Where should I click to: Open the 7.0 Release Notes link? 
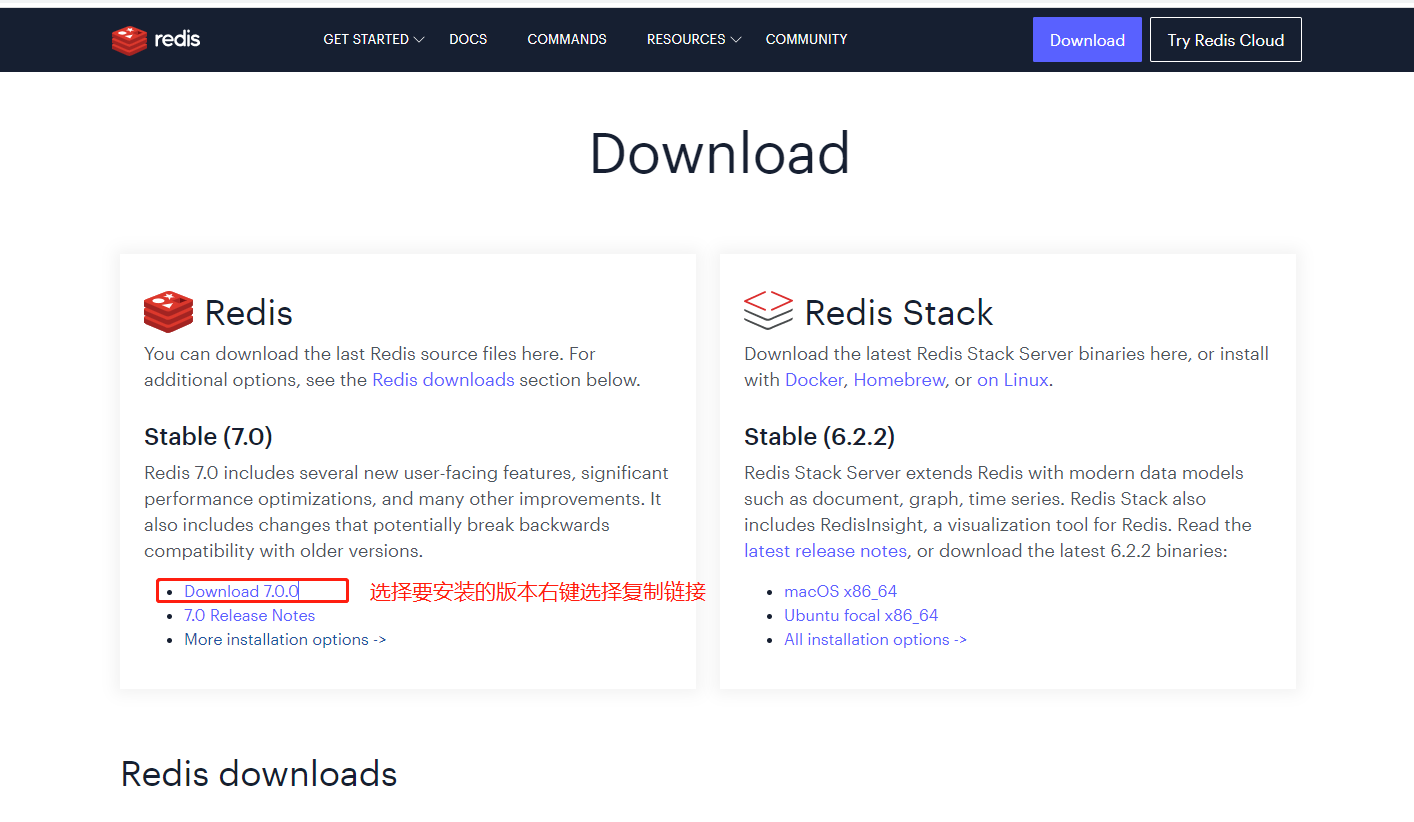coord(249,616)
